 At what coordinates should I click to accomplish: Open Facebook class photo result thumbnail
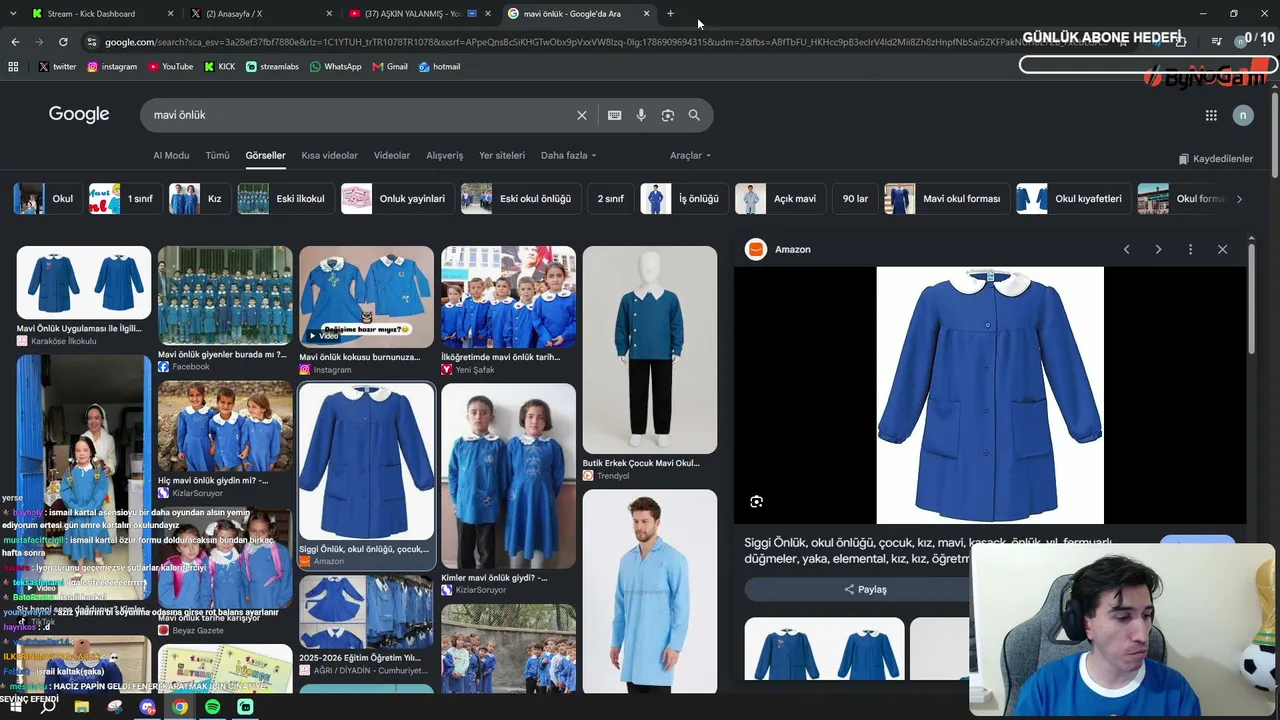click(x=225, y=295)
